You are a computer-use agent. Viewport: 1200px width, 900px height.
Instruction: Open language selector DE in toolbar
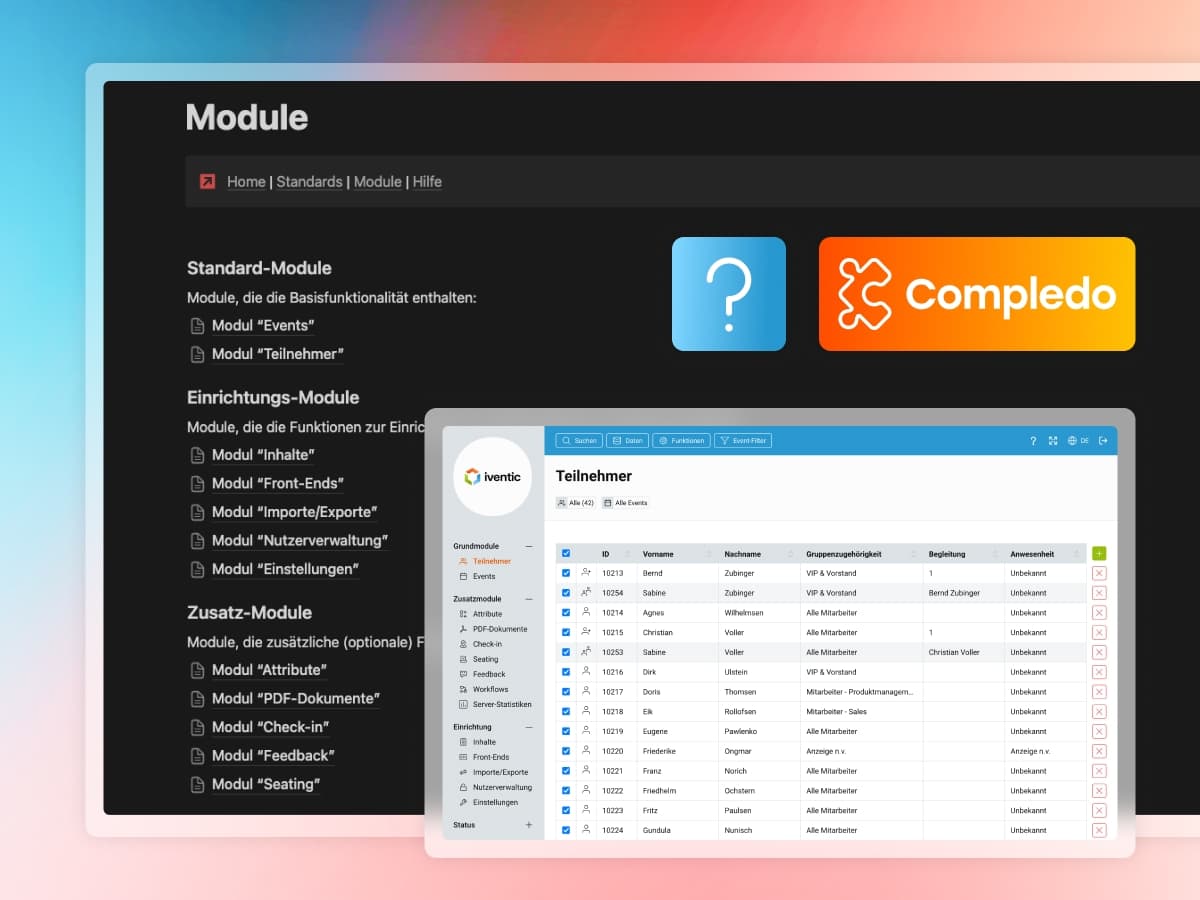1078,440
